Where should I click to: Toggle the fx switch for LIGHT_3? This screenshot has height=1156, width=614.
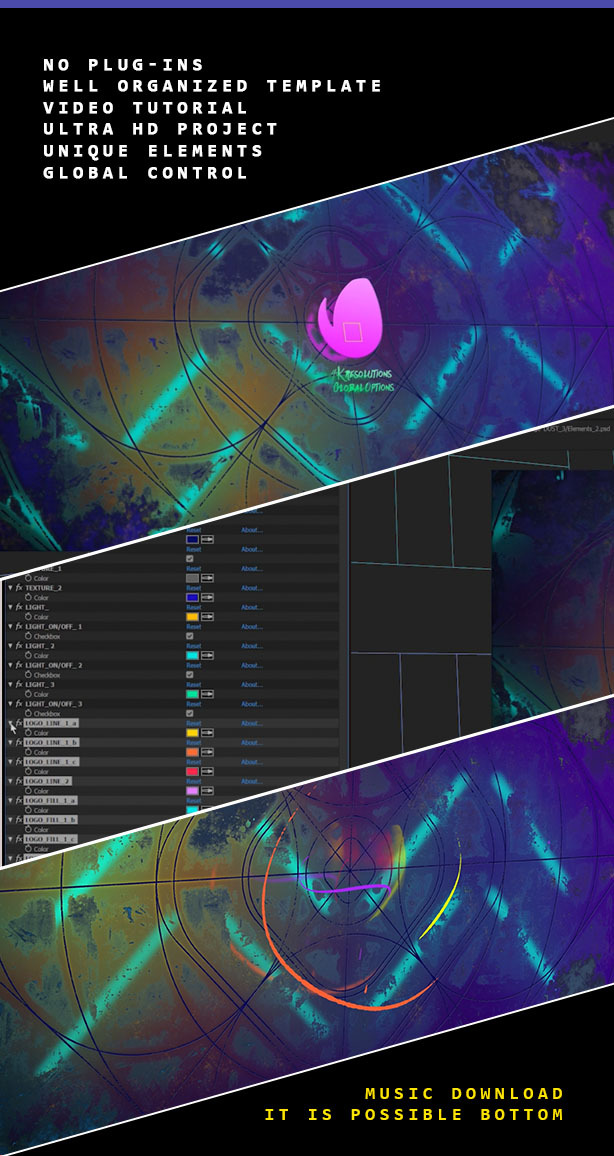(x=19, y=684)
